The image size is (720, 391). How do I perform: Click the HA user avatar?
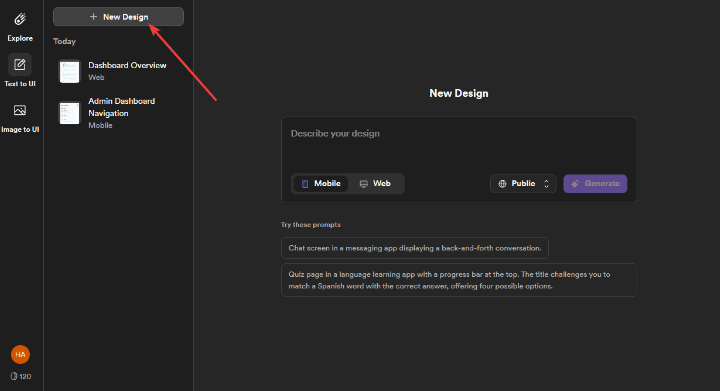click(20, 354)
